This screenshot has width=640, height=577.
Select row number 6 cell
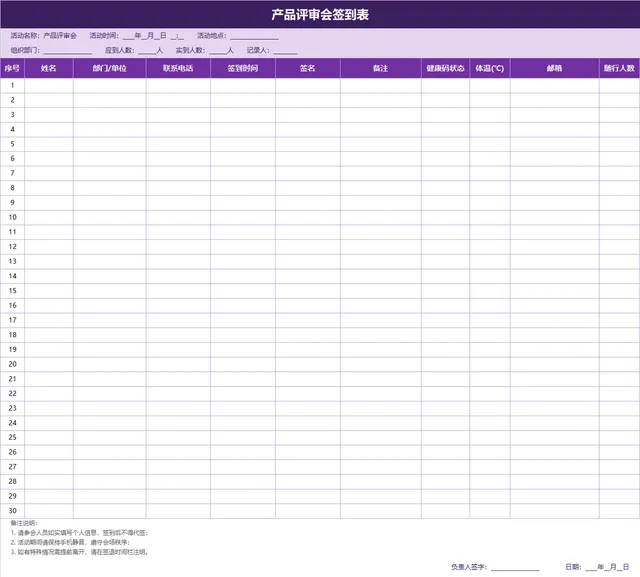coord(12,159)
